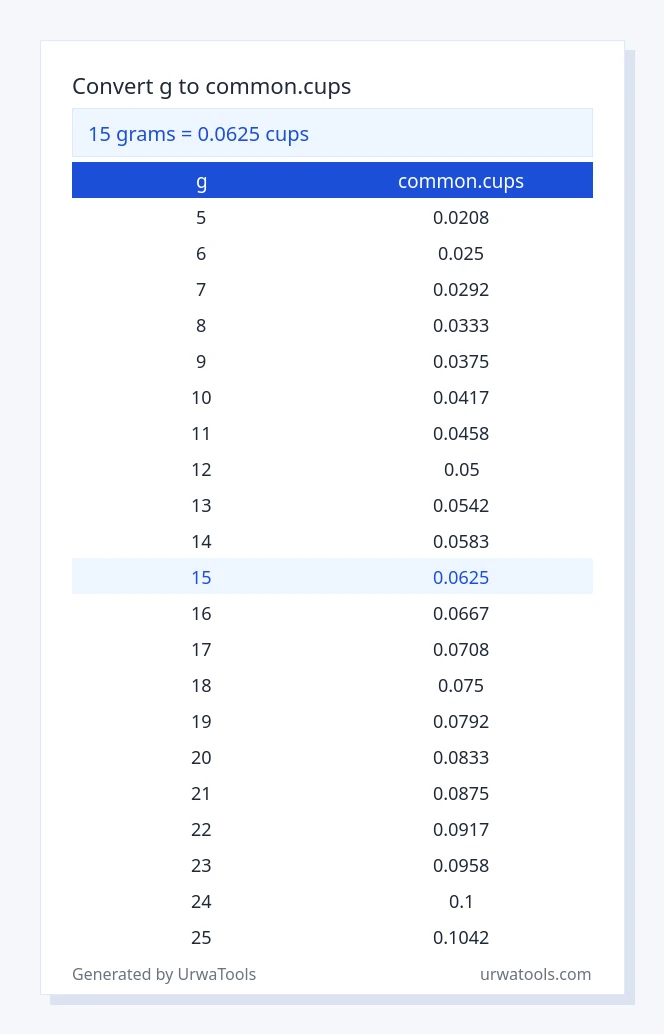The height and width of the screenshot is (1034, 664).
Task: Select the 10 grams row
Action: click(x=332, y=398)
